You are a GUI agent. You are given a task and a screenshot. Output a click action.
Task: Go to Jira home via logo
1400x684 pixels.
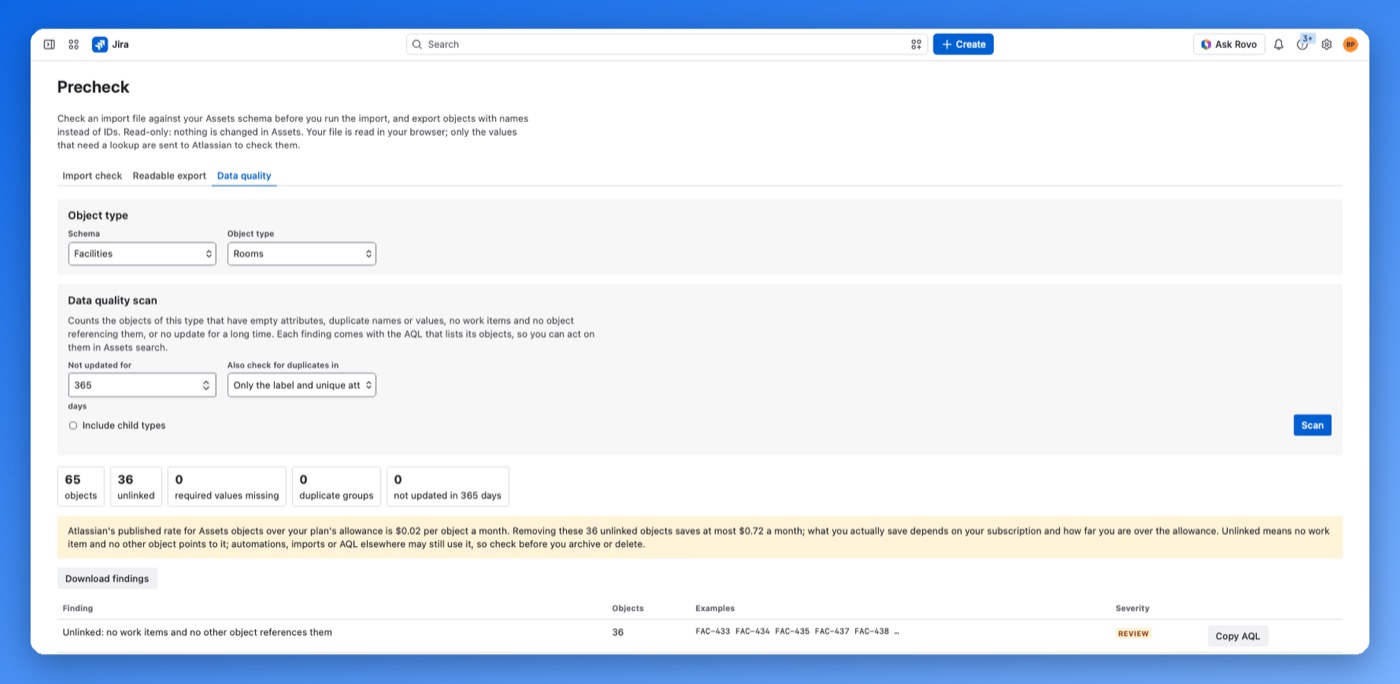click(x=110, y=44)
